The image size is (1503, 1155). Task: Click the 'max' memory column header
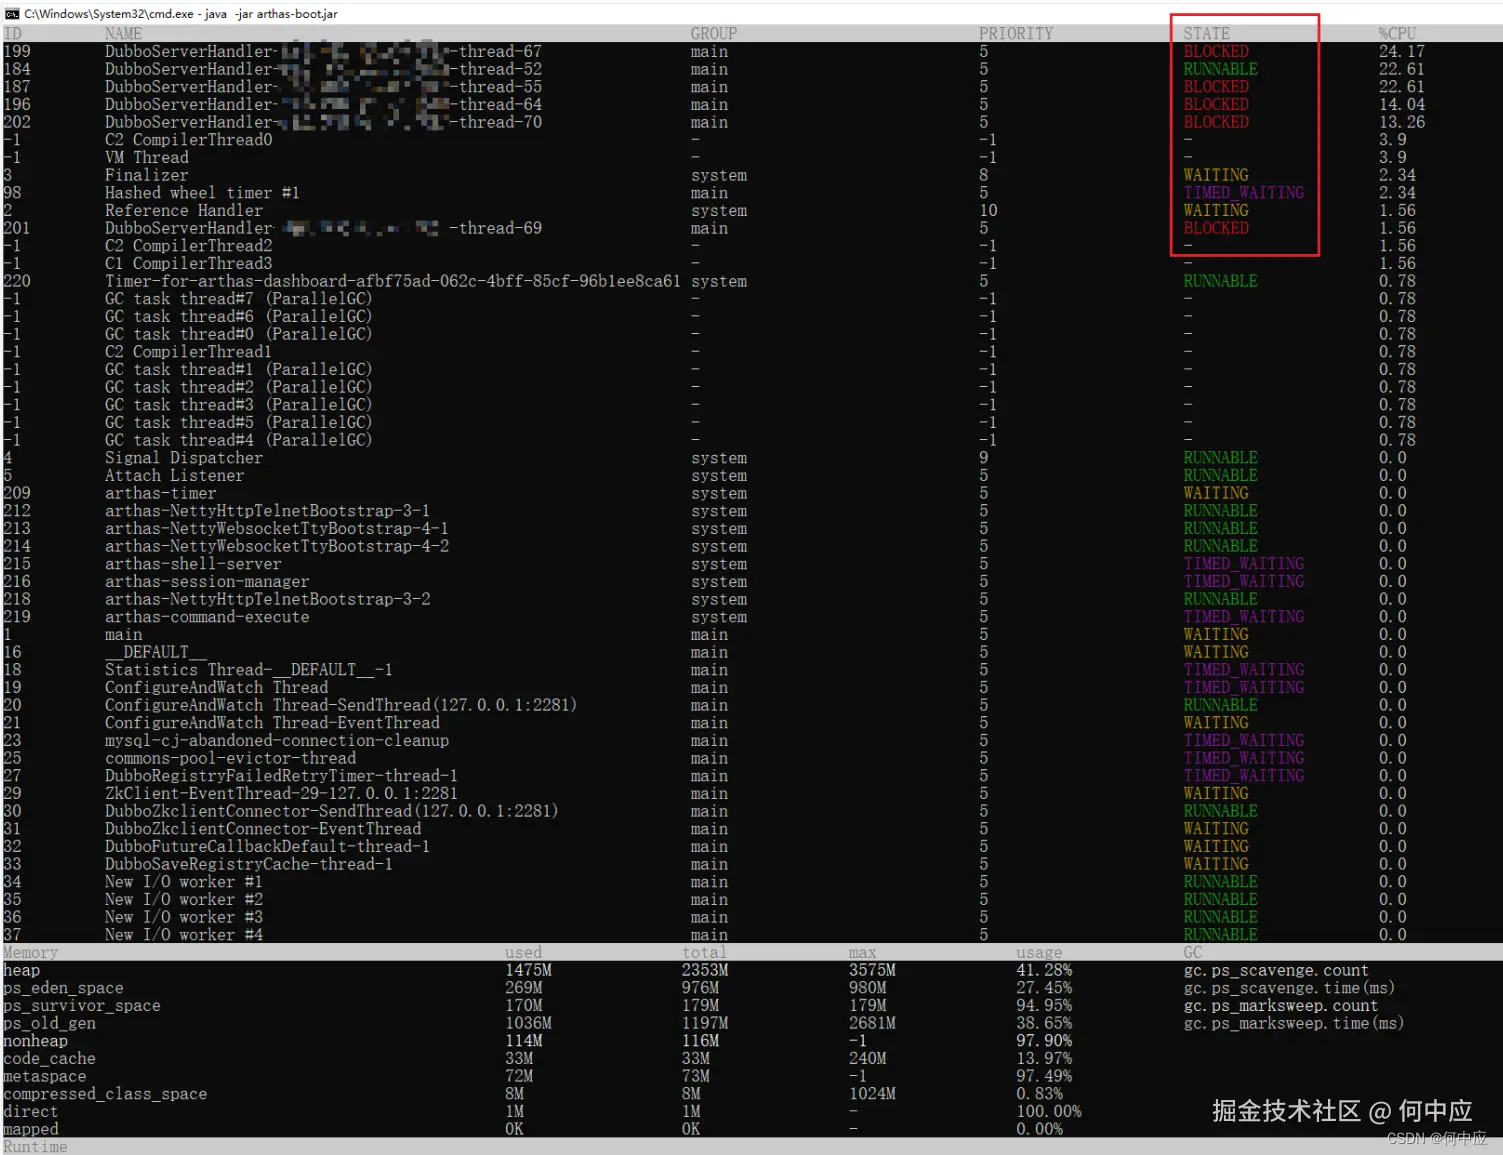862,952
